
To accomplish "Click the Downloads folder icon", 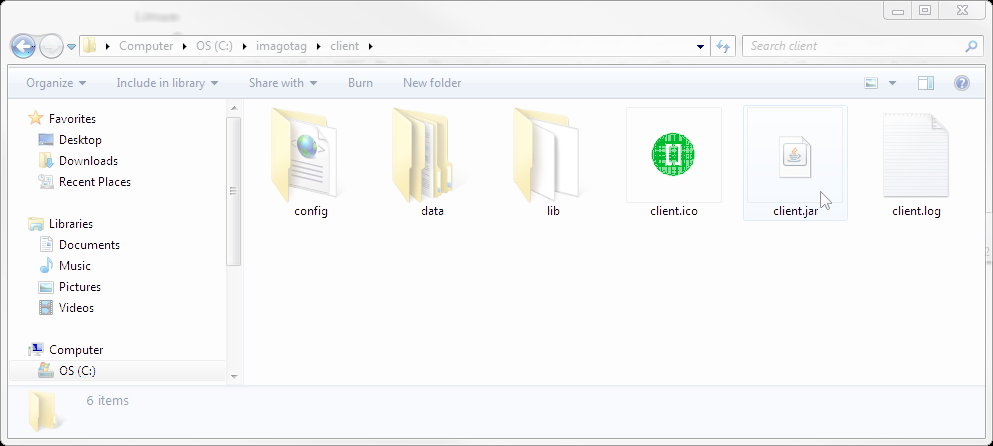I will (46, 161).
